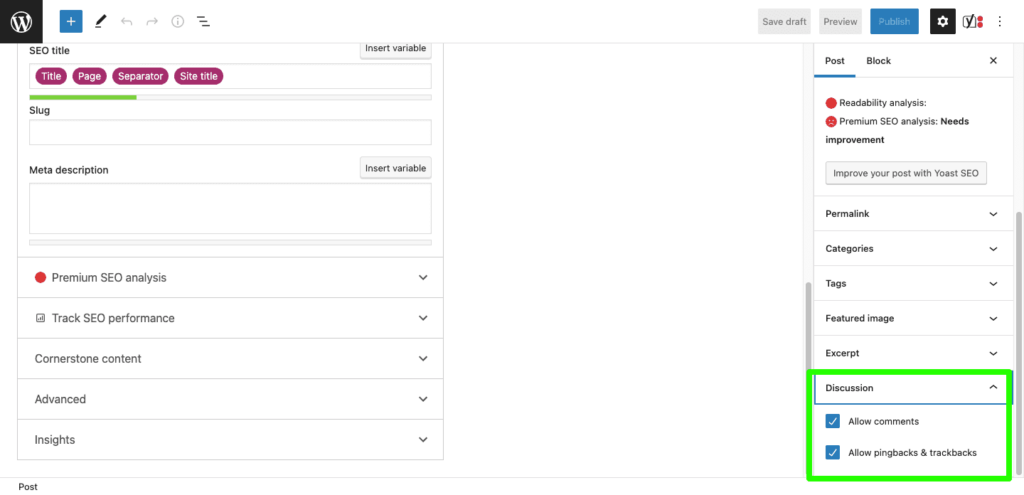
Task: Close the settings sidebar with X
Action: click(993, 61)
